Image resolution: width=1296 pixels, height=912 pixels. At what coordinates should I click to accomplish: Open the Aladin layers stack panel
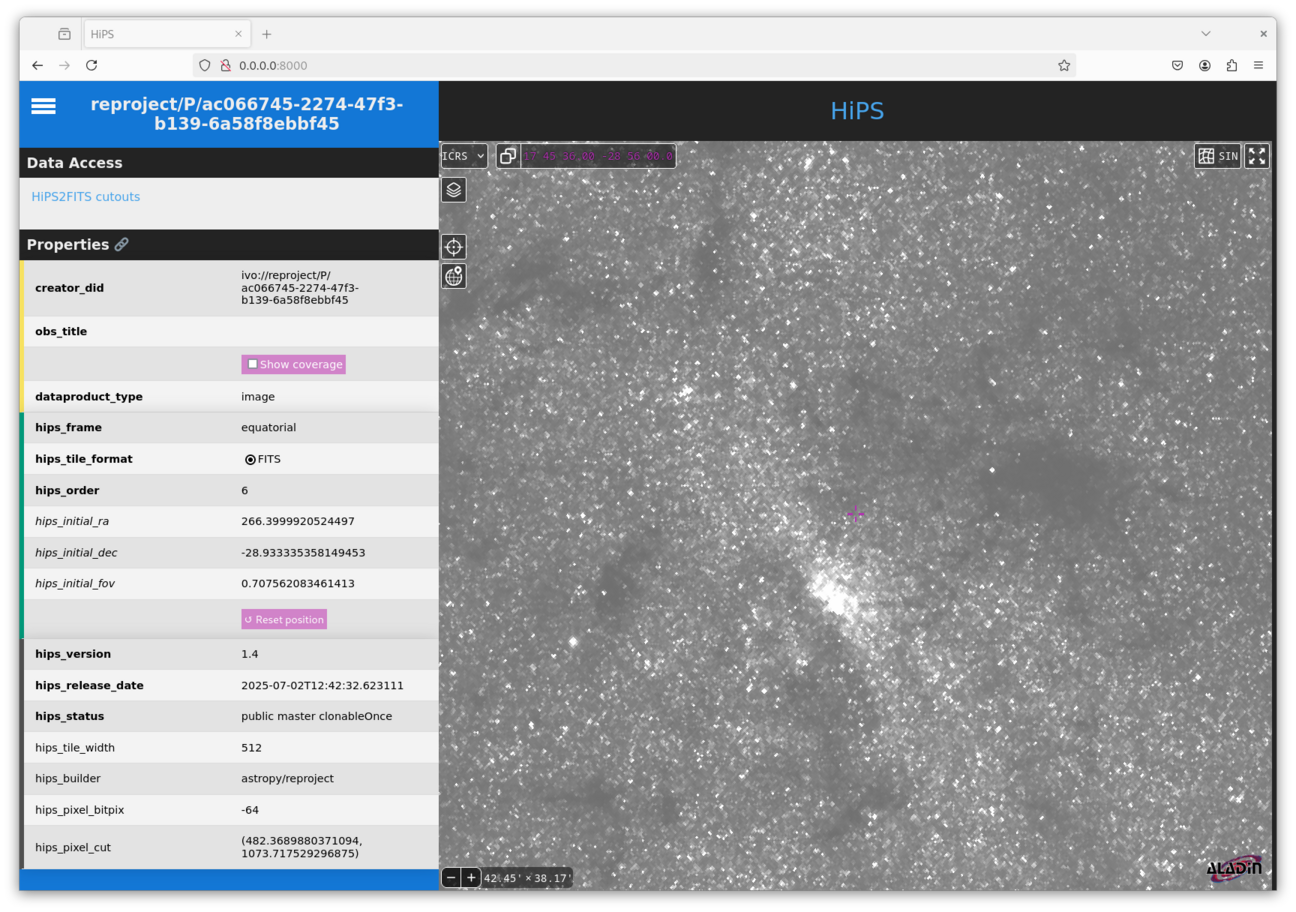point(454,190)
